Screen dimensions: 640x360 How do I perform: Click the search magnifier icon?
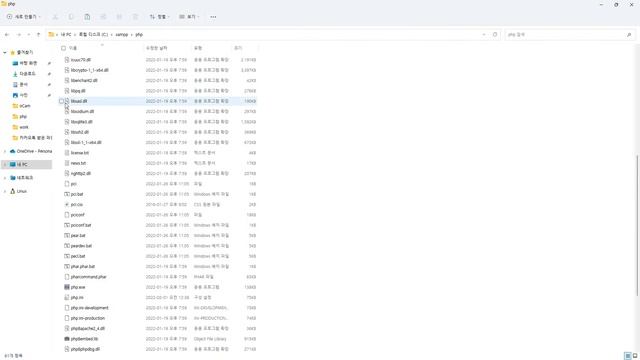click(x=629, y=35)
